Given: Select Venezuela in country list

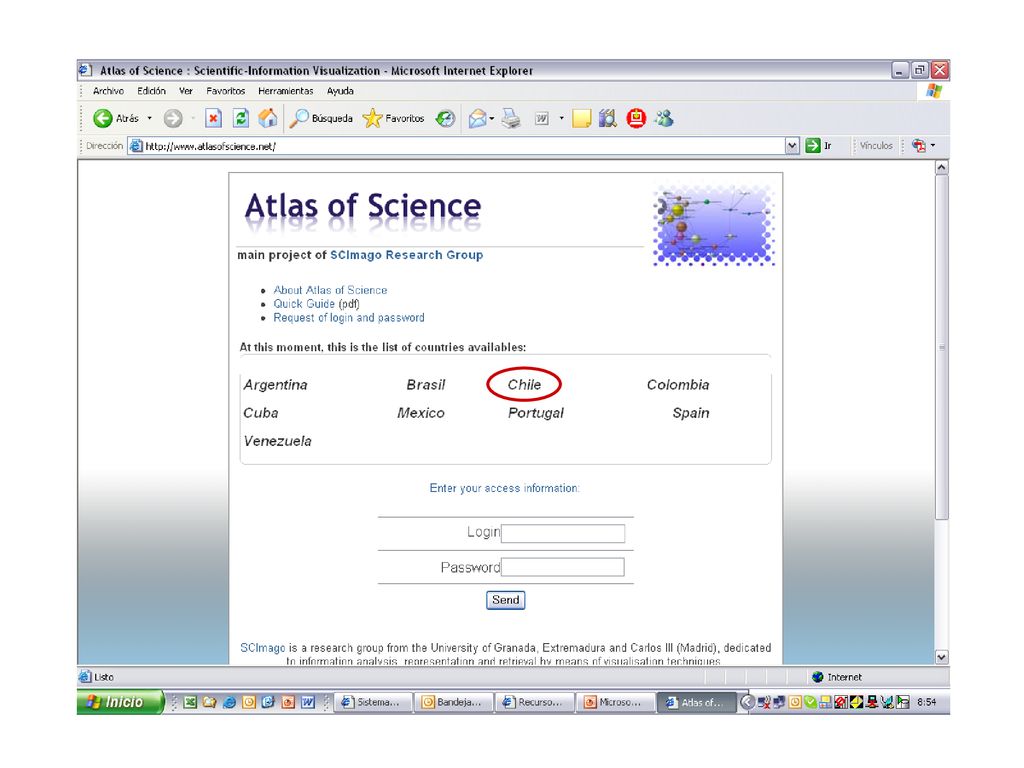Looking at the screenshot, I should click(277, 441).
